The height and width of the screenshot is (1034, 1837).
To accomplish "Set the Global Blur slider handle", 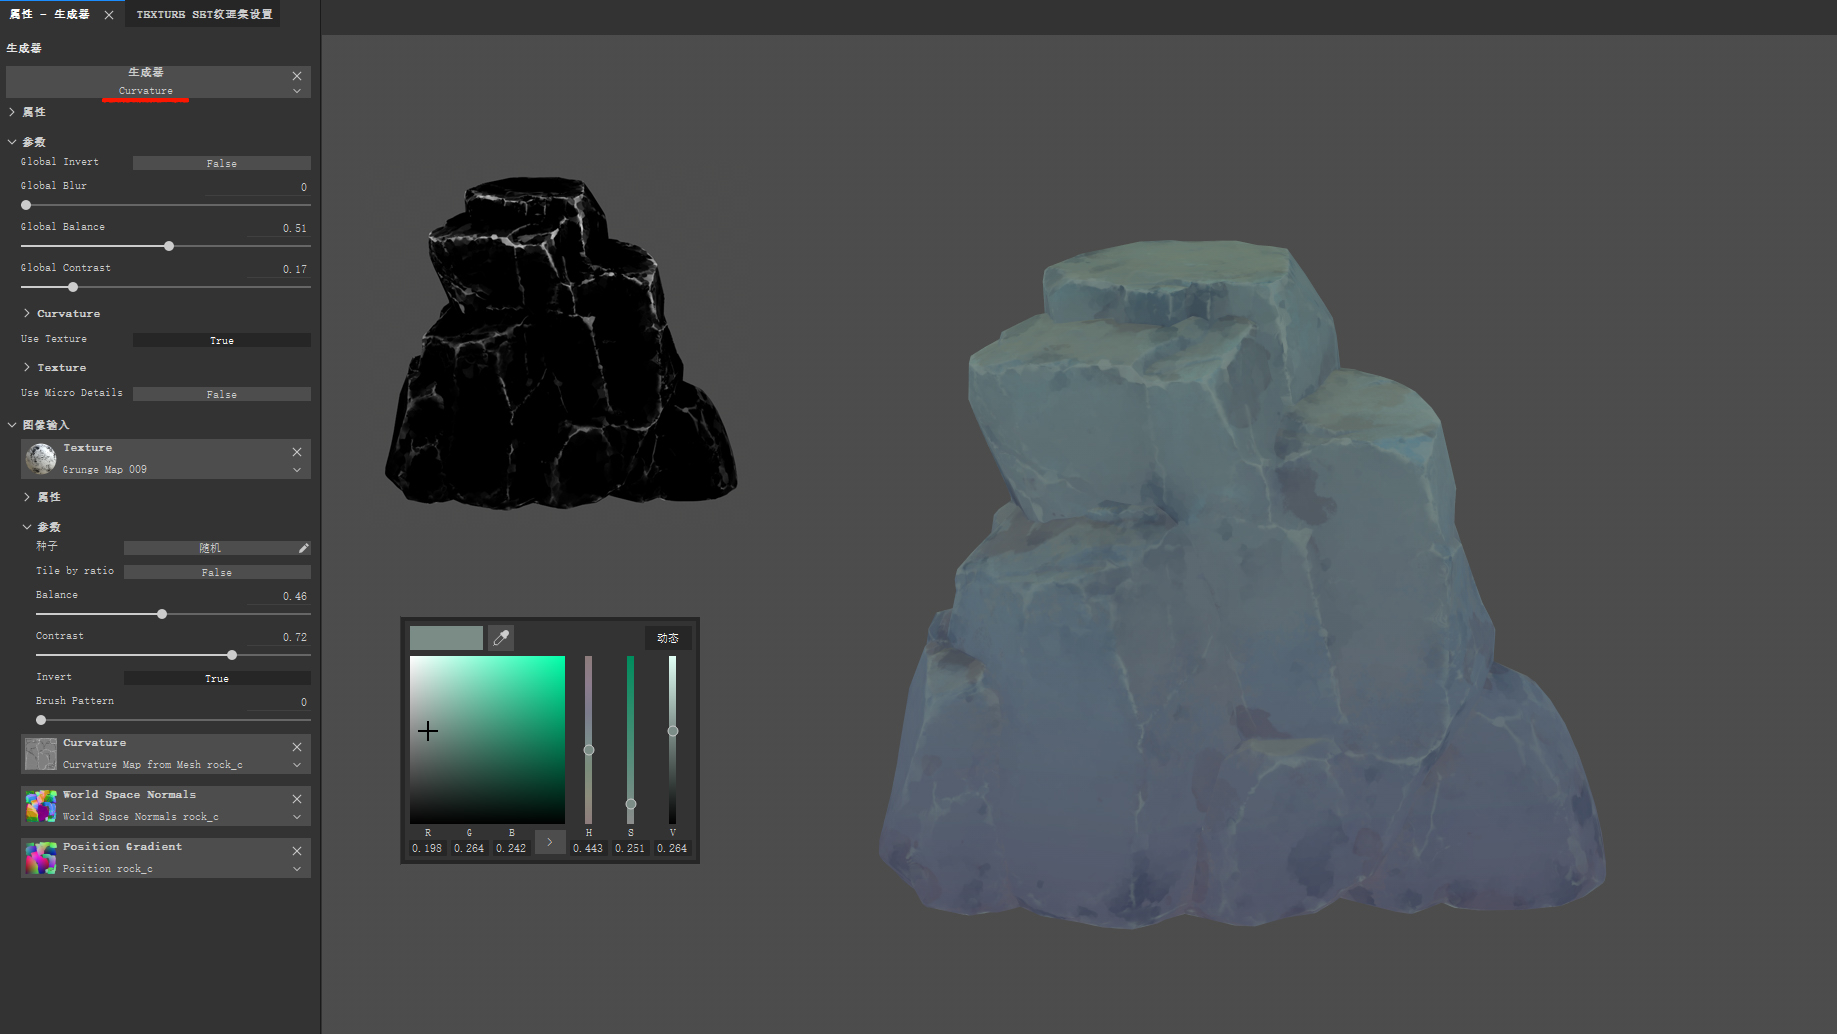I will (x=26, y=205).
